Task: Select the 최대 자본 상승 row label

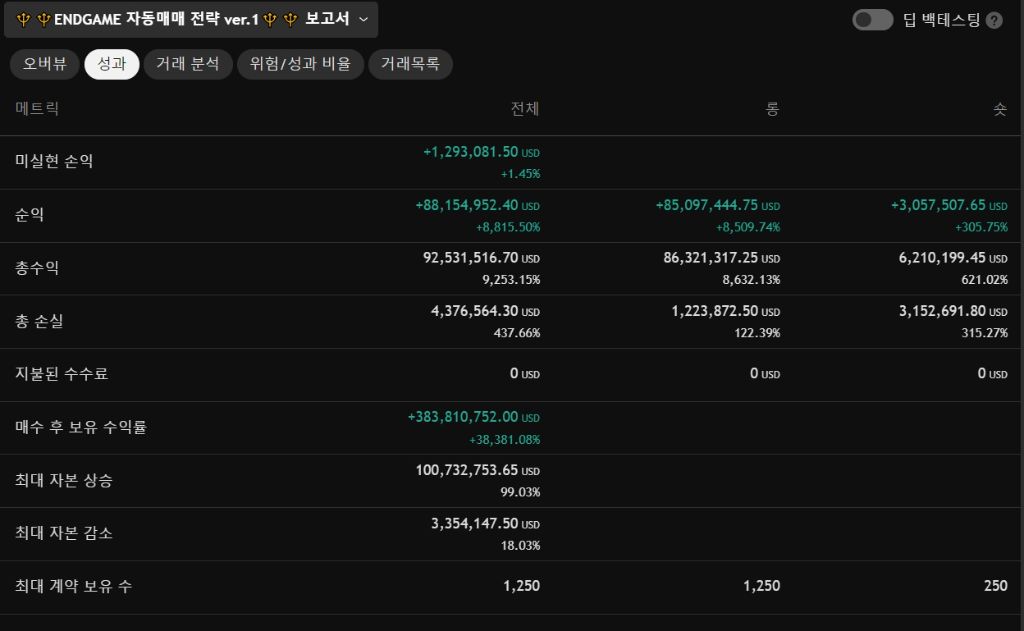Action: [x=64, y=480]
